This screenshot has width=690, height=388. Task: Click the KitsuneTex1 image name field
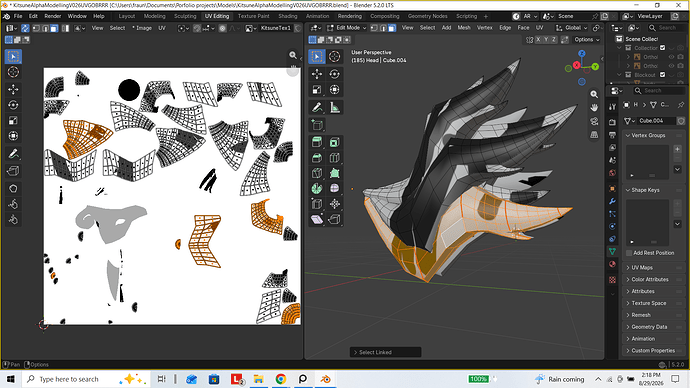click(275, 28)
